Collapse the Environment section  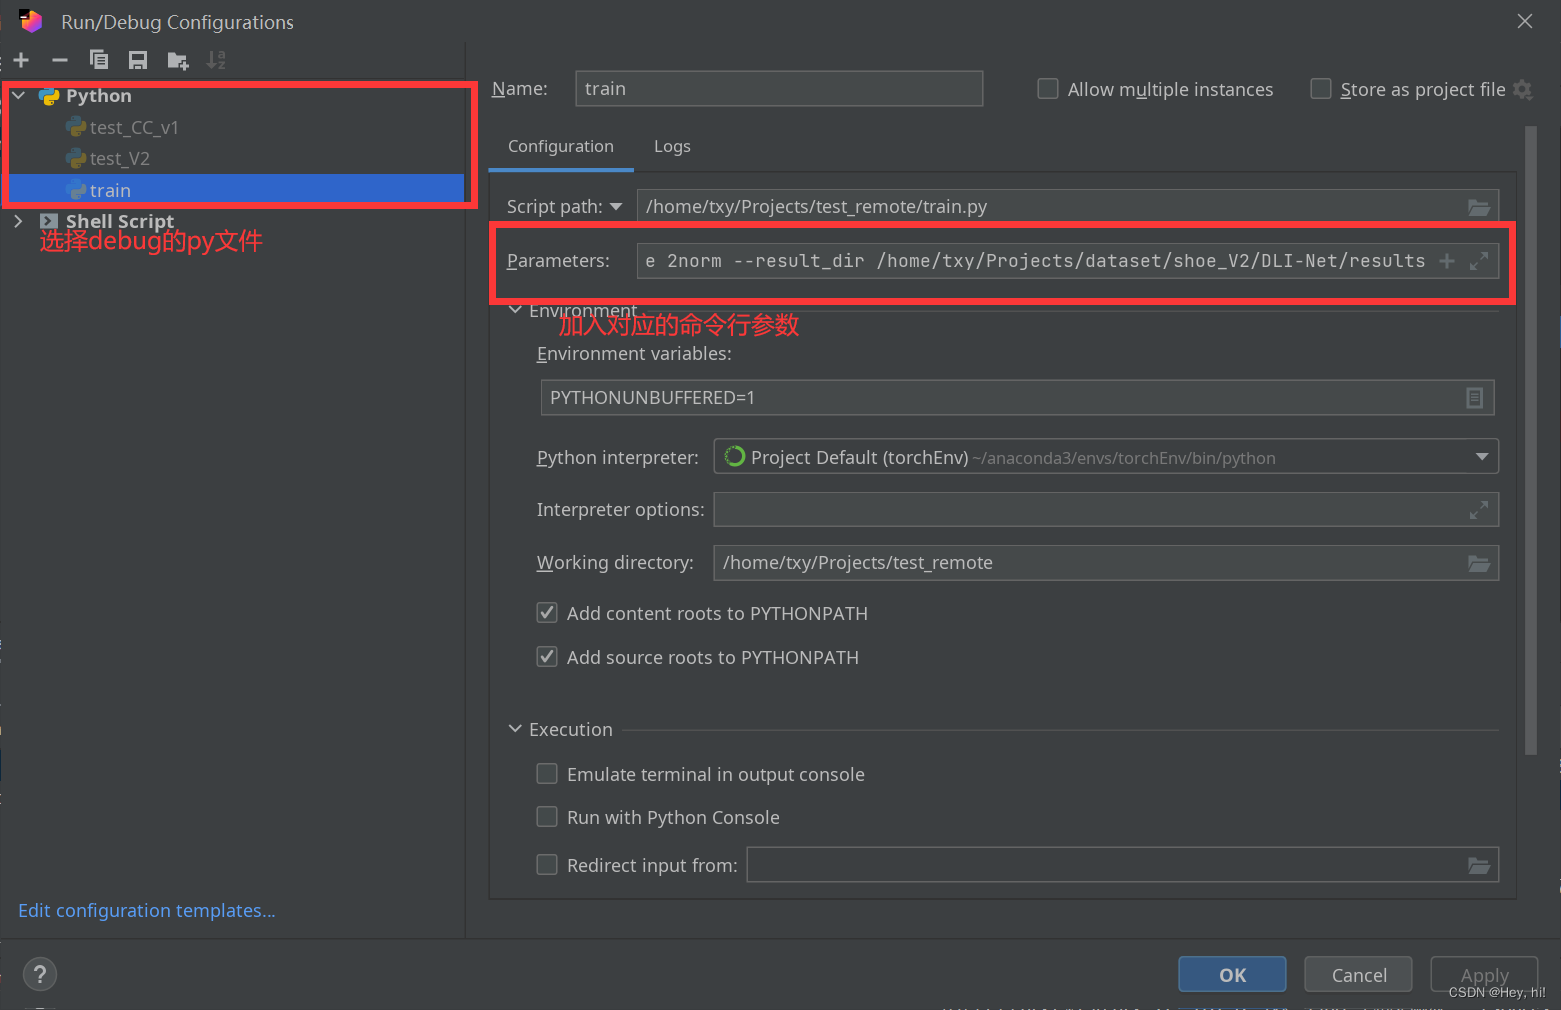(515, 310)
